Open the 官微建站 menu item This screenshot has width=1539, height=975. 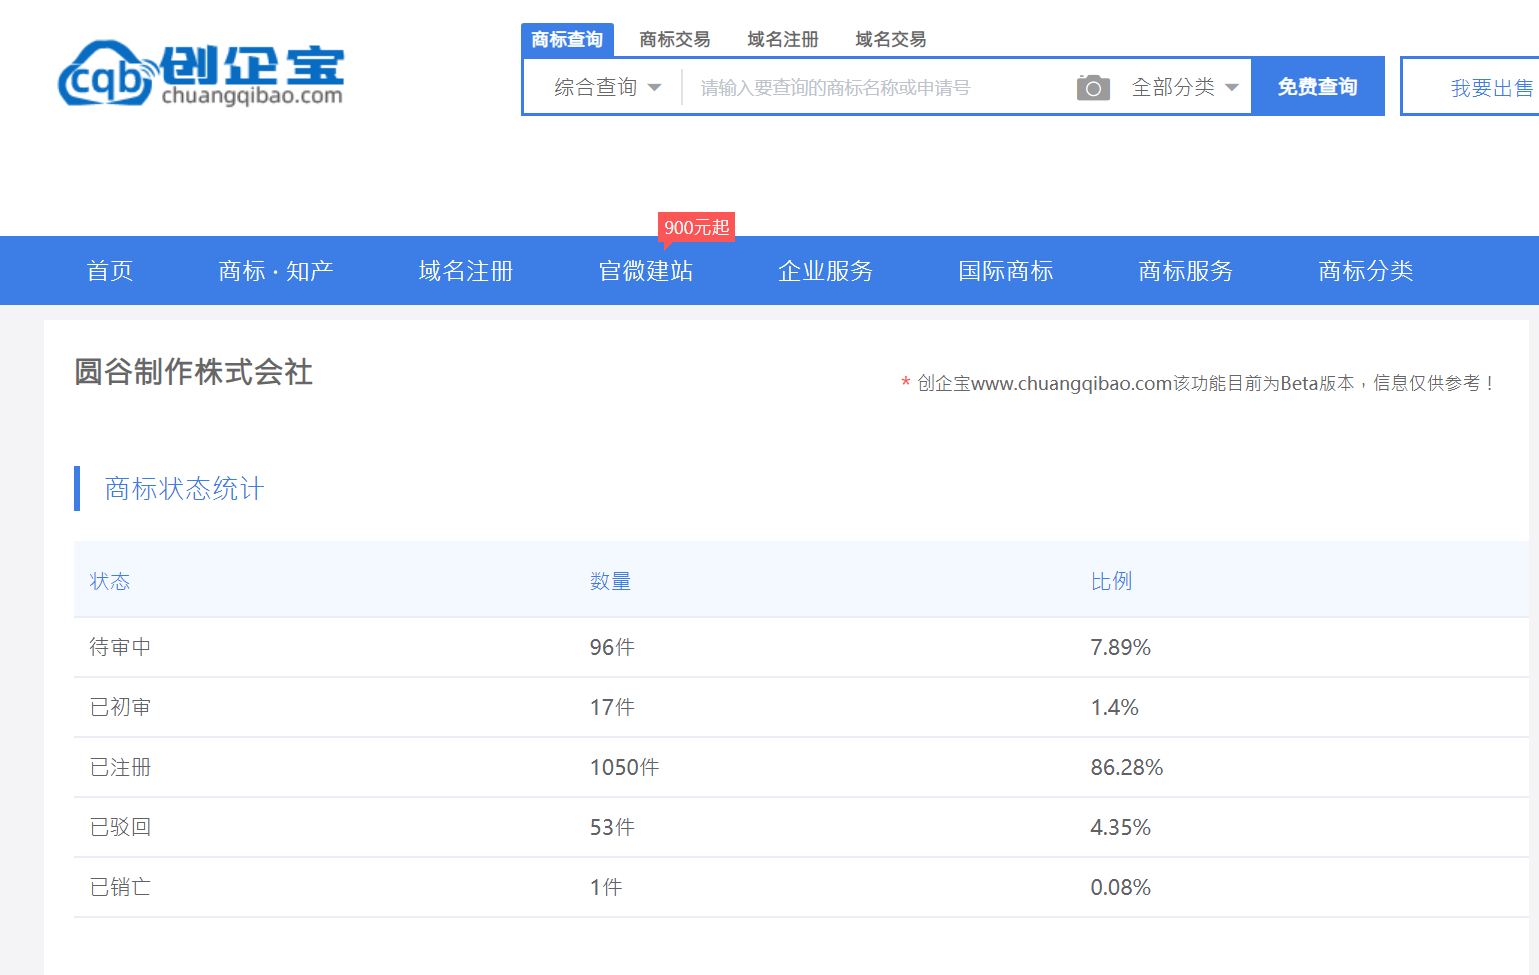(x=646, y=271)
